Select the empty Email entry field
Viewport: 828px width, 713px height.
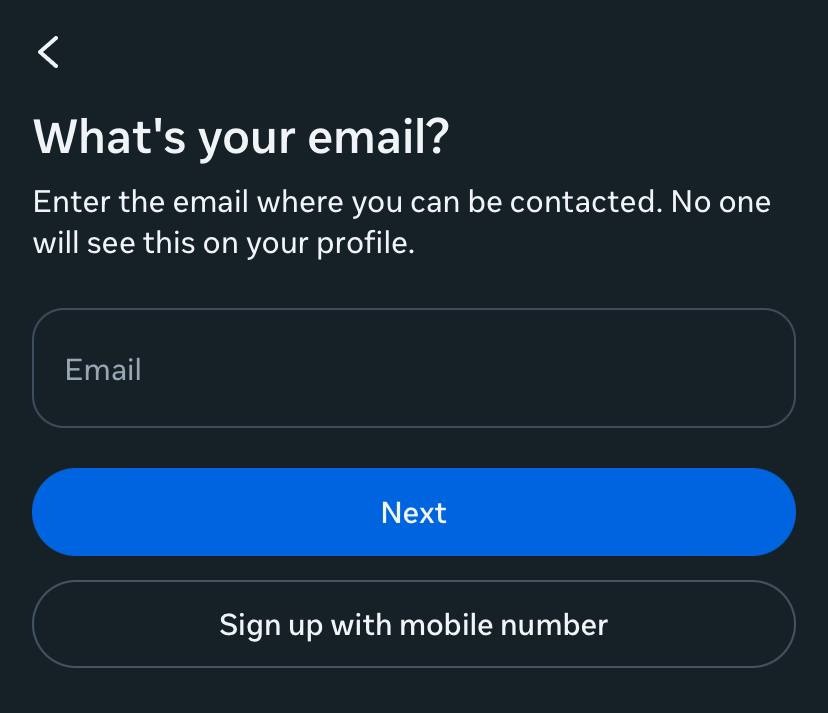[x=414, y=368]
